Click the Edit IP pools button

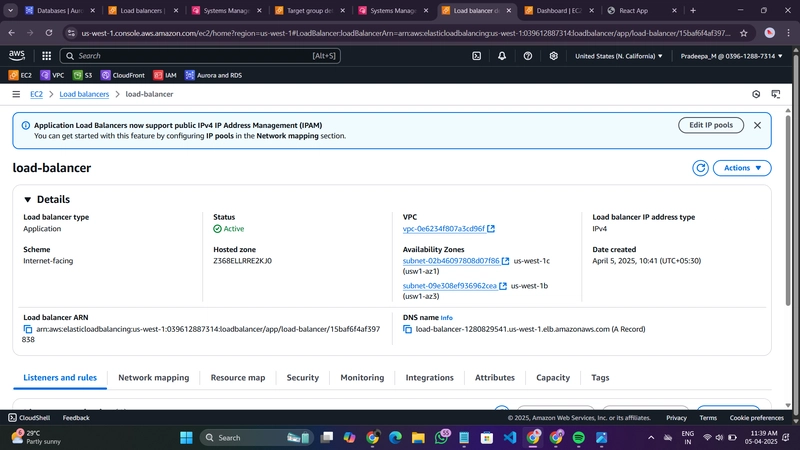[x=711, y=125]
